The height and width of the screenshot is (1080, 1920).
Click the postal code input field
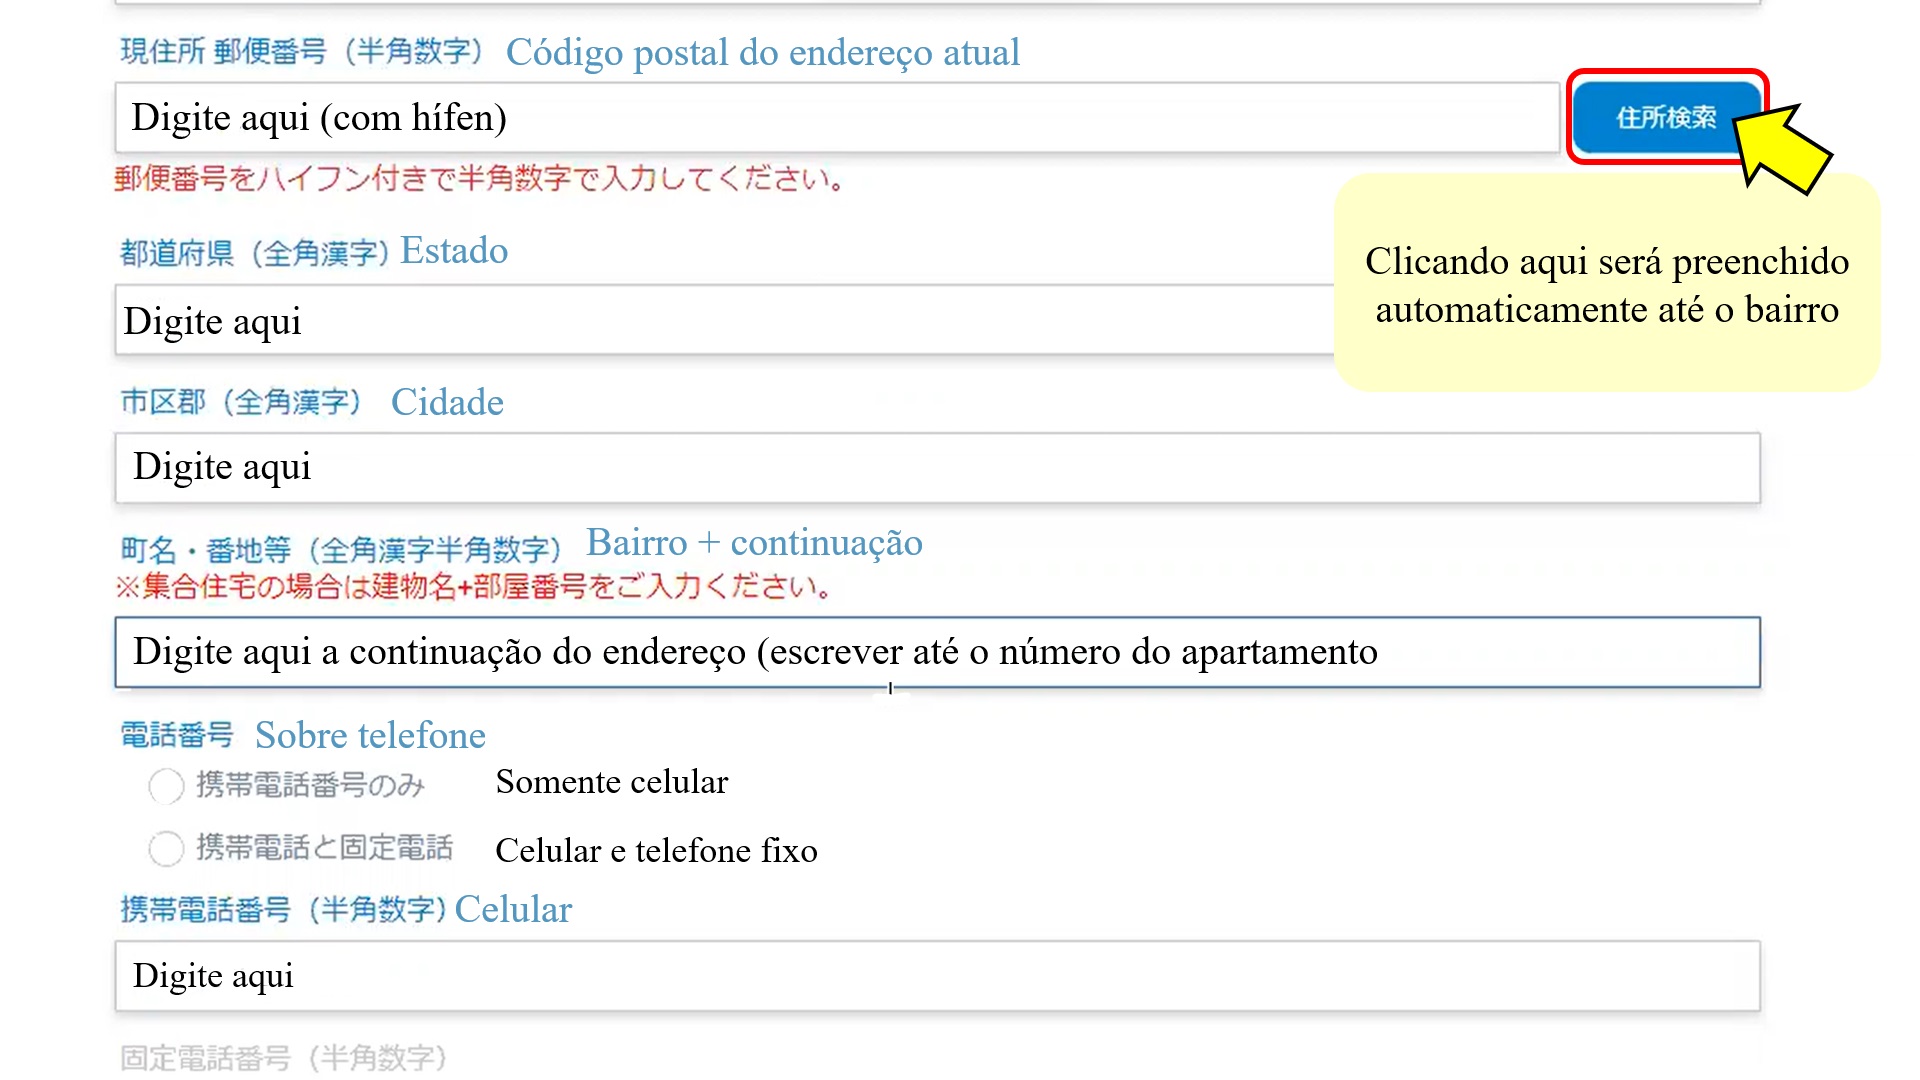[836, 118]
